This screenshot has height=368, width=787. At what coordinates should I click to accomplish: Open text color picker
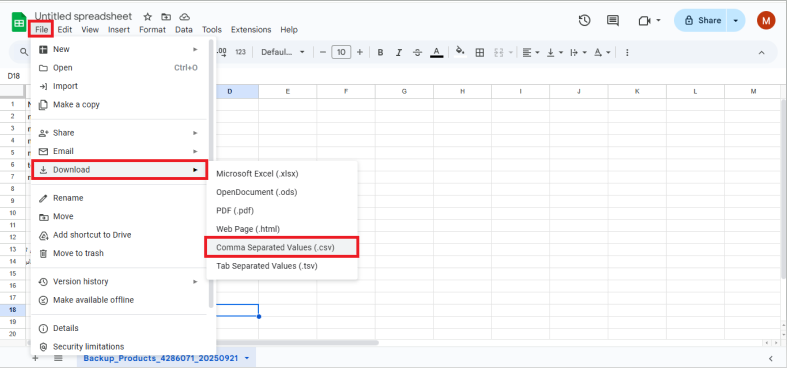(437, 52)
